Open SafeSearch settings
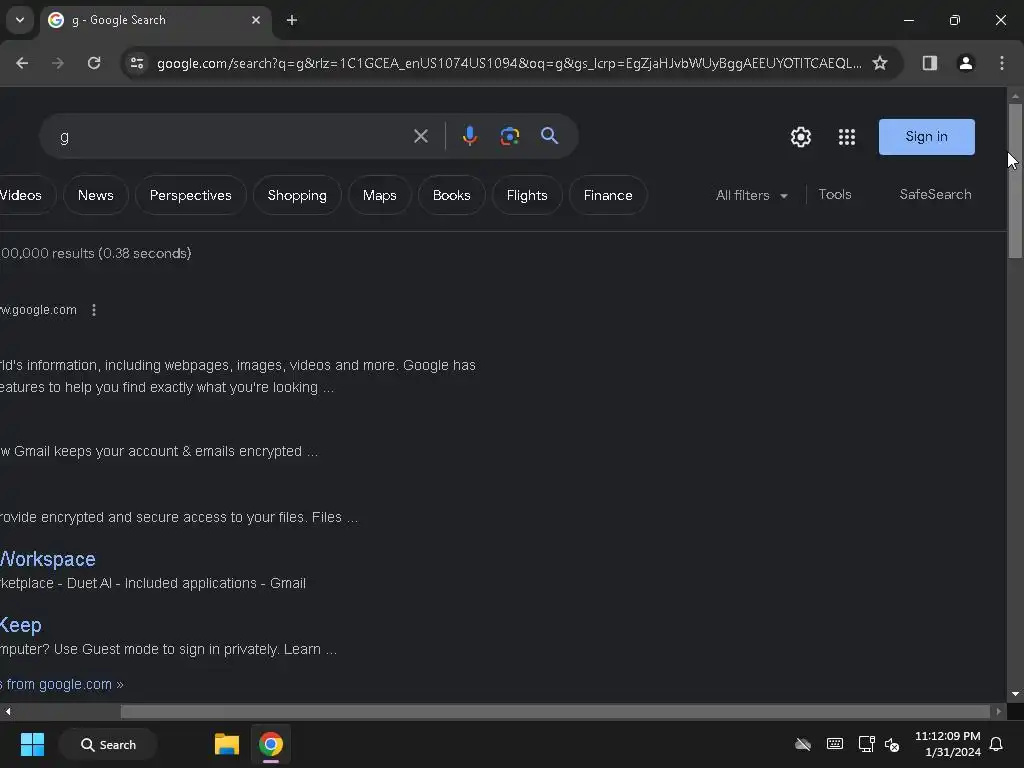 [x=935, y=195]
